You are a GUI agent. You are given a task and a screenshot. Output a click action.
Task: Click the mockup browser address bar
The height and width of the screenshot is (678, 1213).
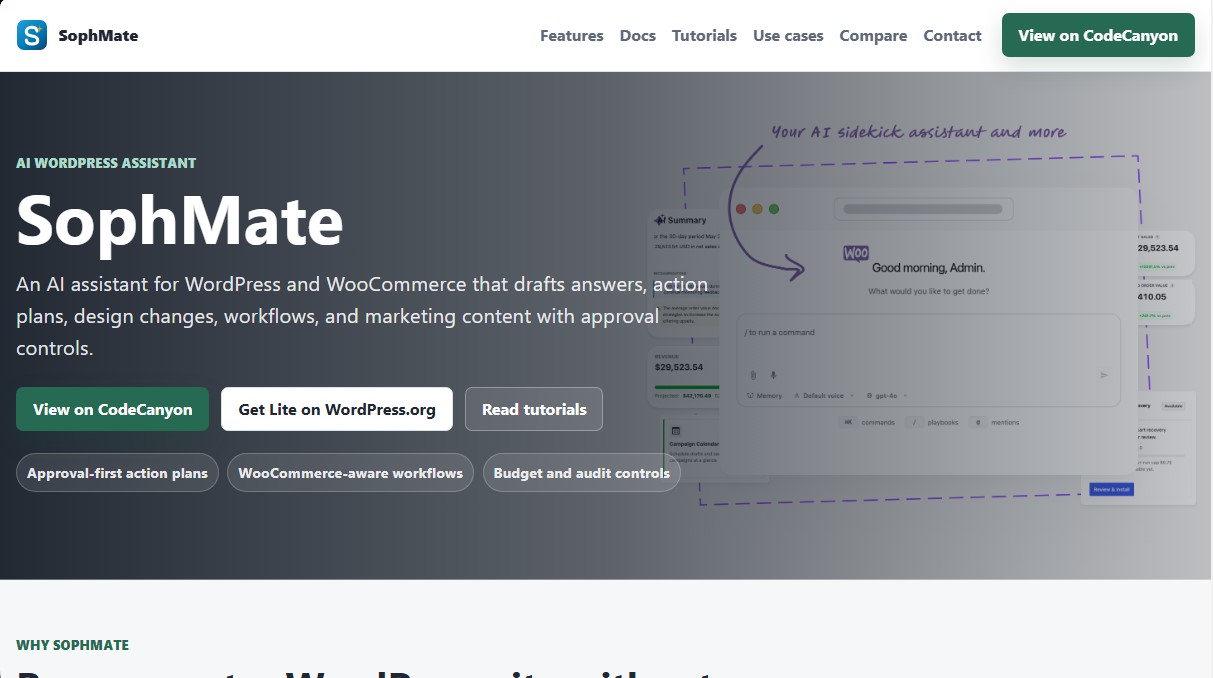point(923,209)
